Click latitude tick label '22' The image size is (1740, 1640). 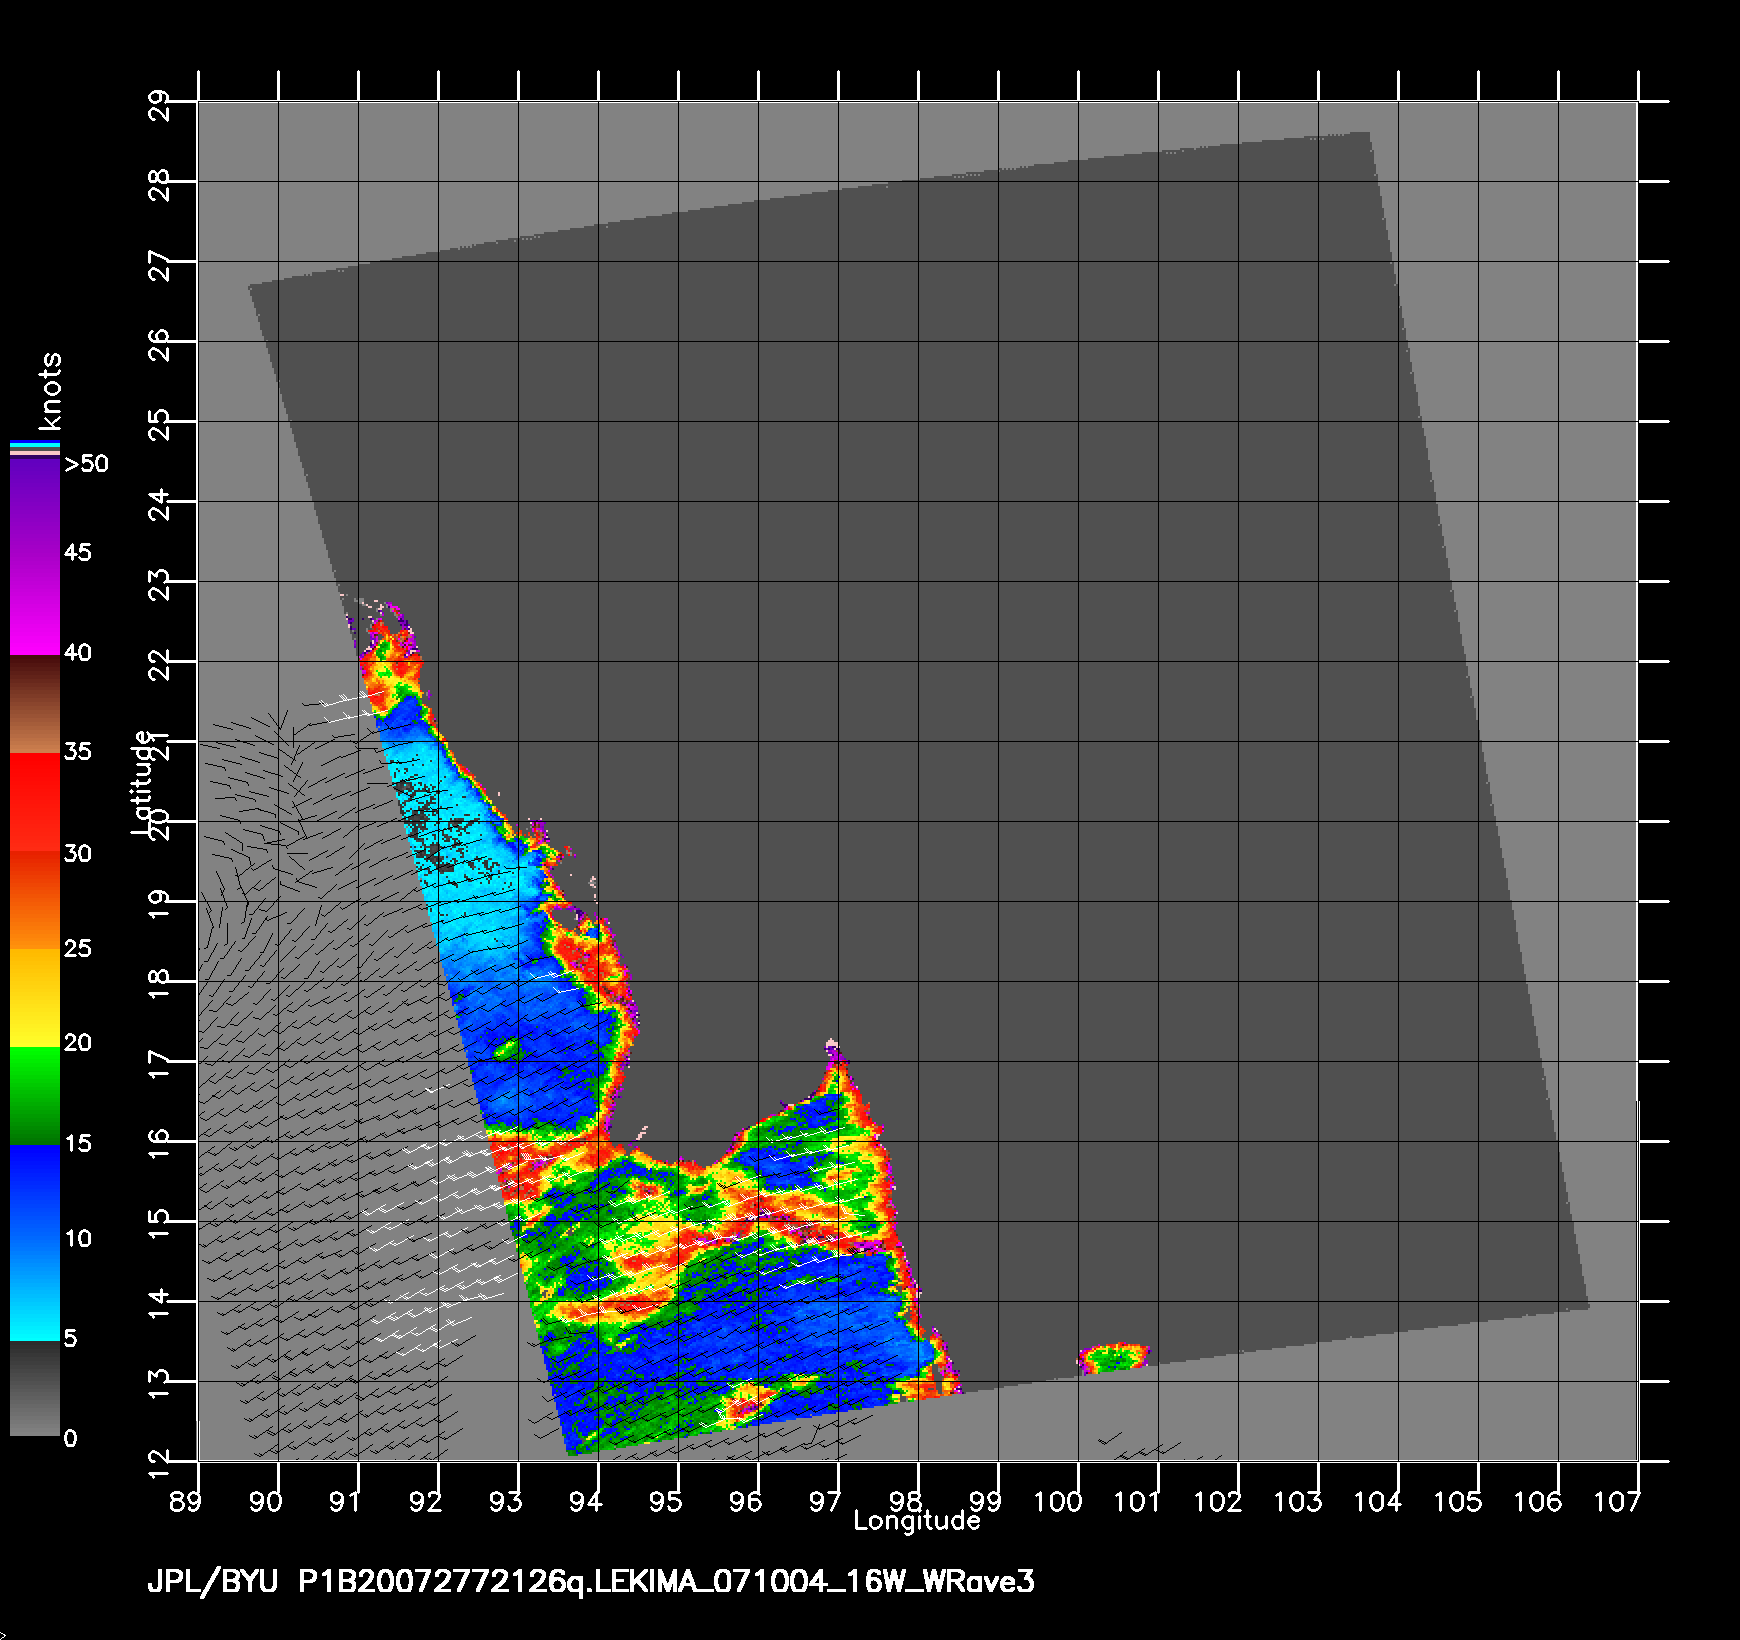(x=159, y=666)
